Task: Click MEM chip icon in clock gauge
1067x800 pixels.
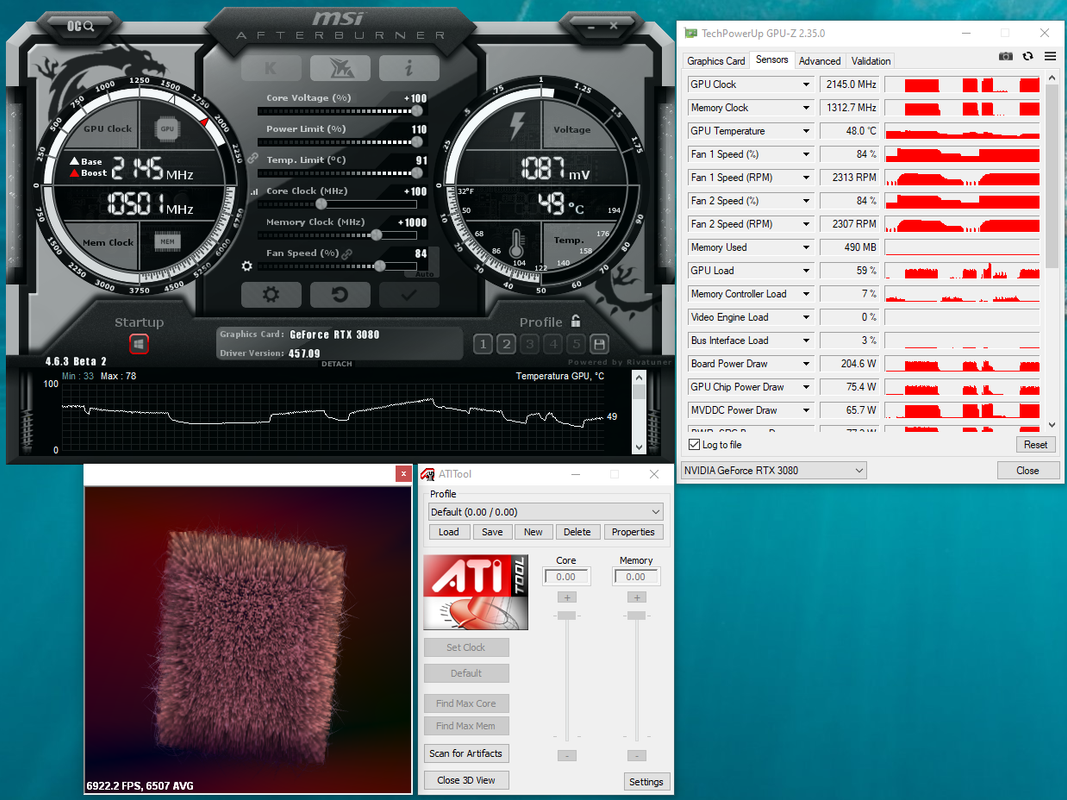Action: pyautogui.click(x=167, y=241)
